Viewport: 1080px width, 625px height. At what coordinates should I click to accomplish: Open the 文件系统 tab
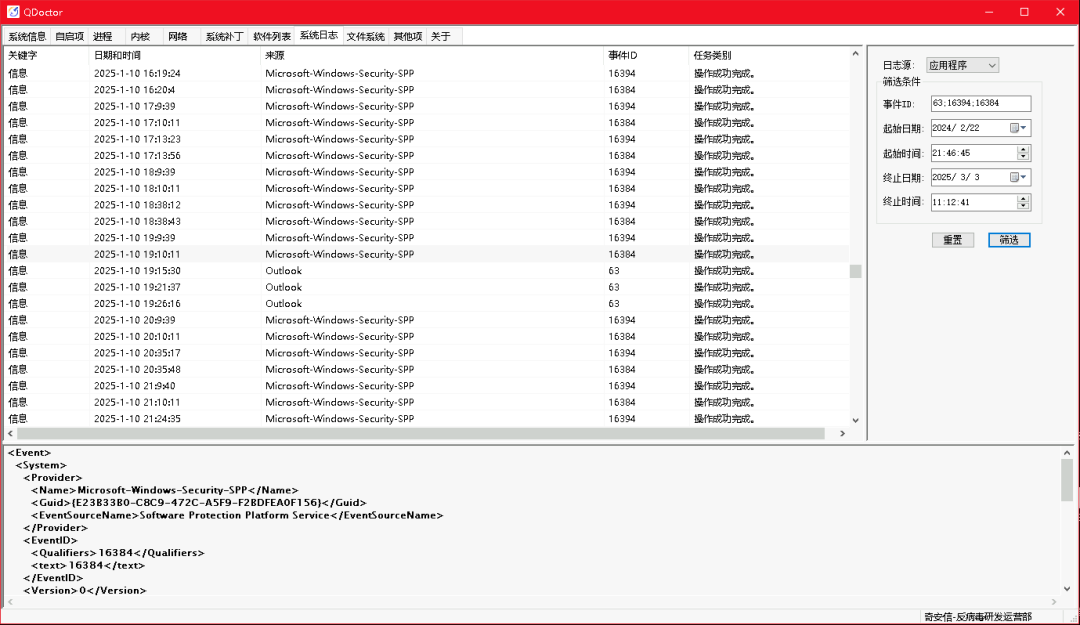(x=366, y=37)
